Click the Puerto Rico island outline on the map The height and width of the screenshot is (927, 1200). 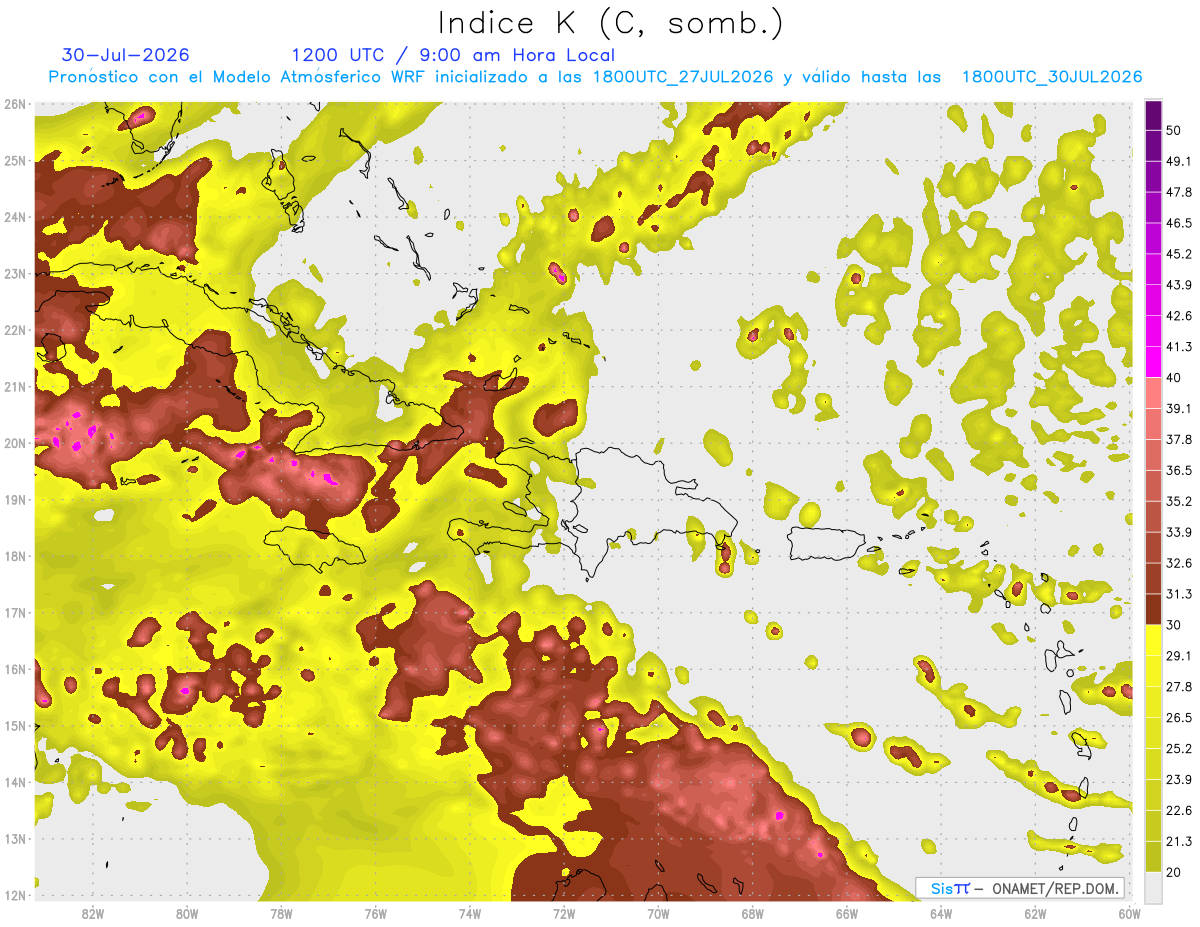pyautogui.click(x=825, y=543)
